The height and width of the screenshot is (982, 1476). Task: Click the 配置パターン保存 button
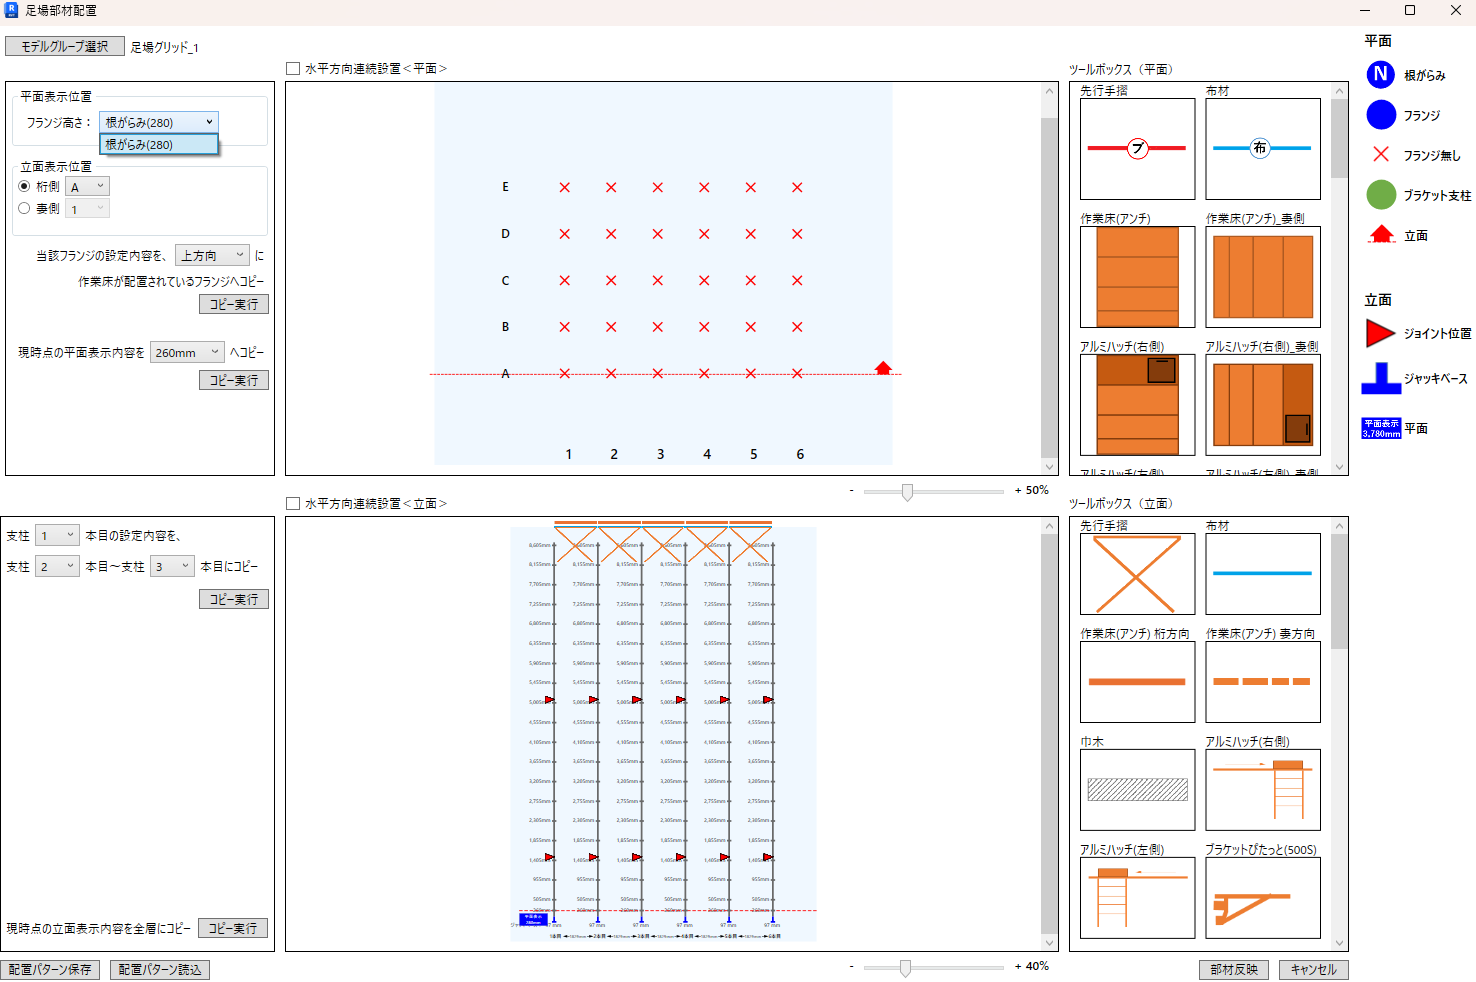point(50,970)
